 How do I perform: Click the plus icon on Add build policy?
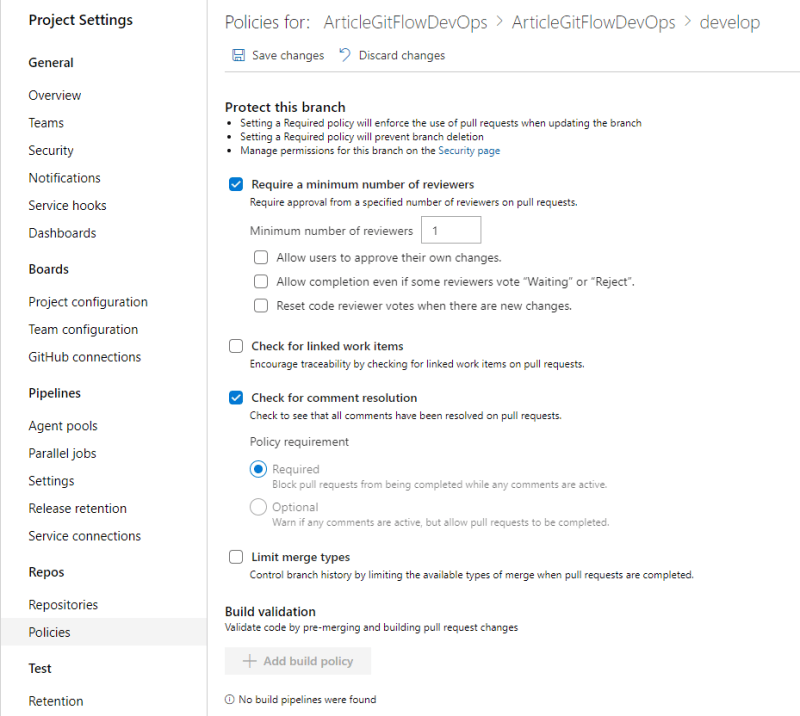(x=249, y=661)
